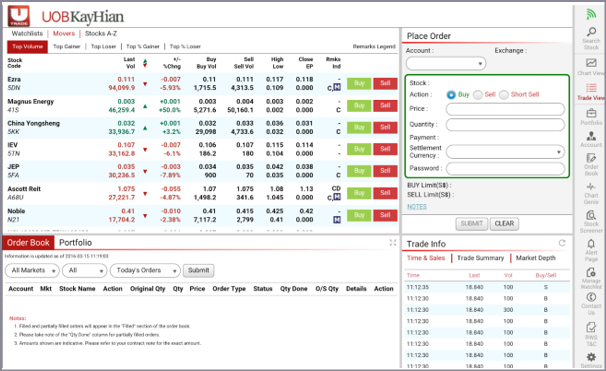
Task: Open Contact Us sidebar icon
Action: point(591,303)
